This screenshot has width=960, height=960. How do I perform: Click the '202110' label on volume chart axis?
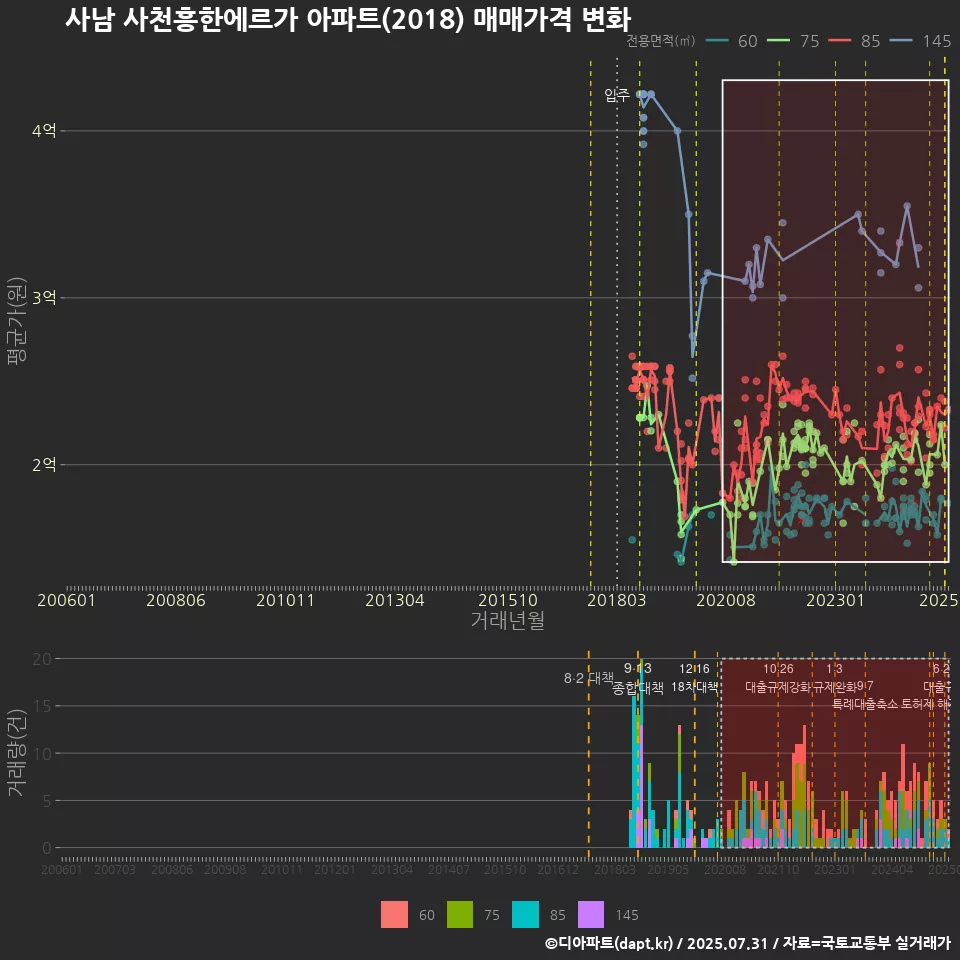pos(778,869)
